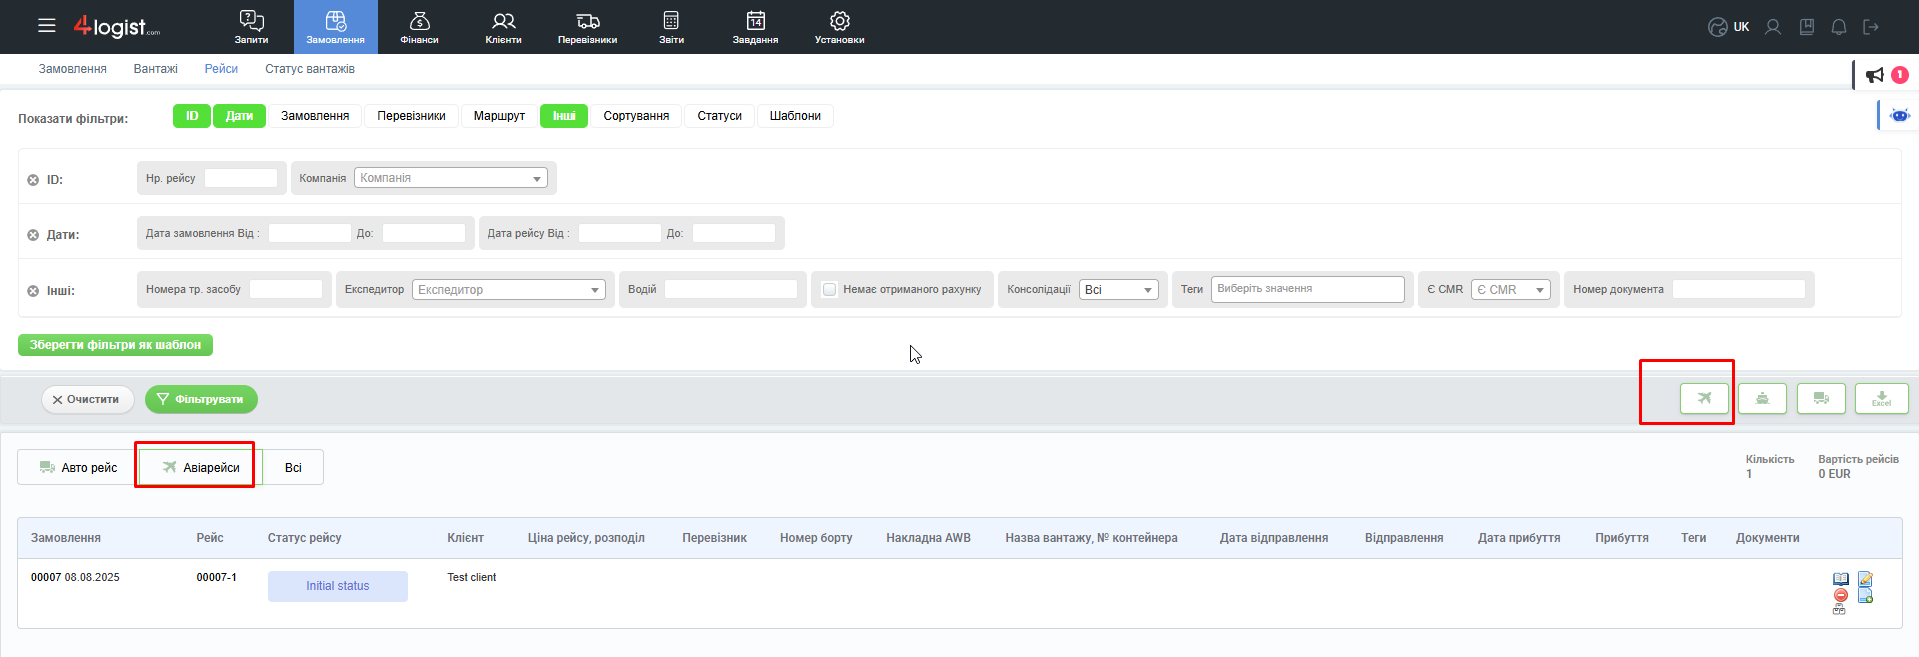
Task: Open voyage details book icon
Action: point(1841,579)
